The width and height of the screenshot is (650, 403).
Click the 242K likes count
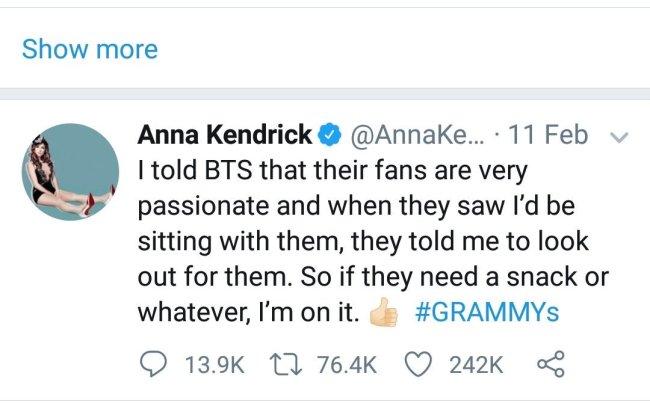tap(476, 365)
